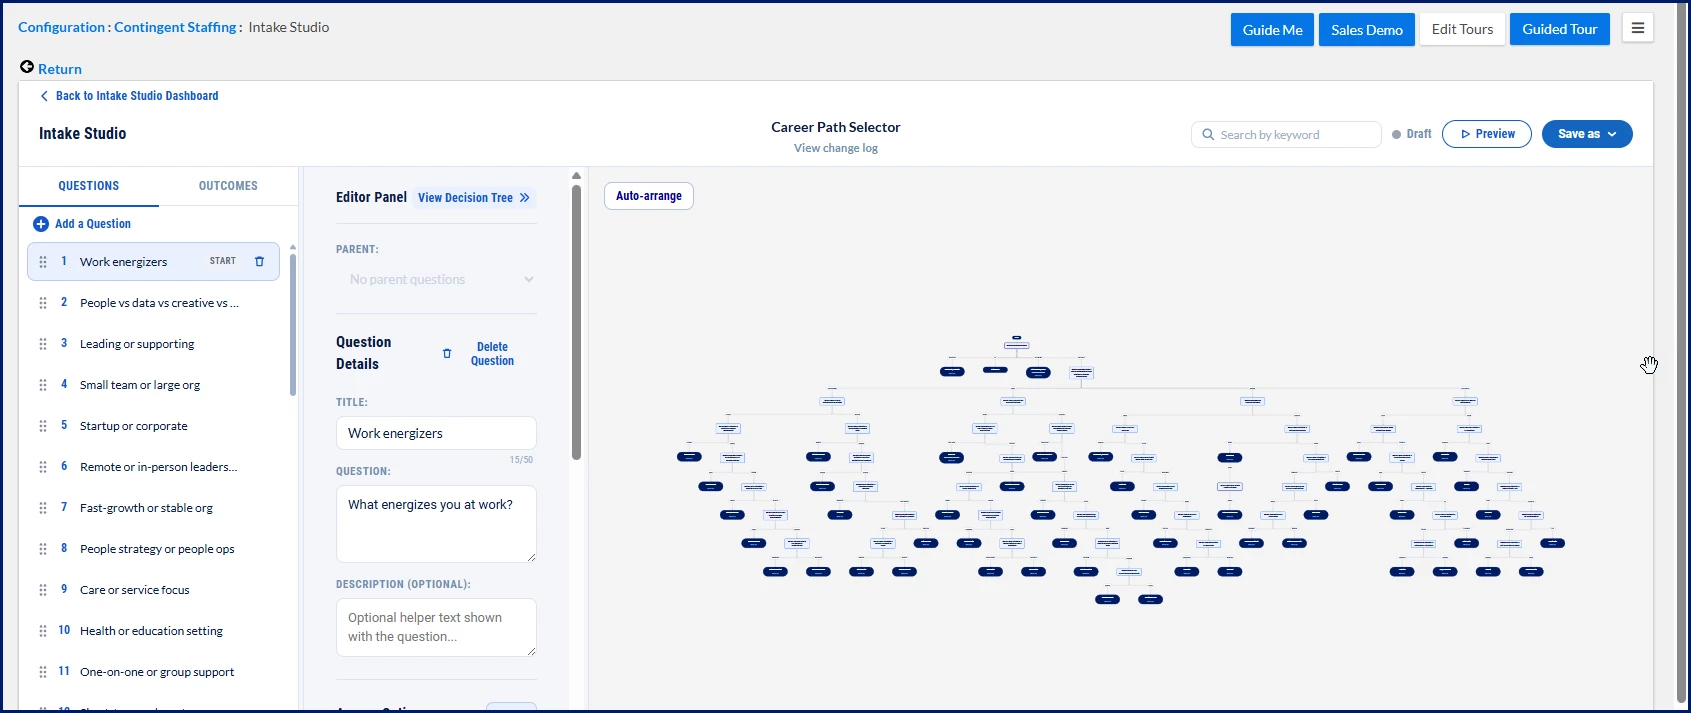Expand the Save as dropdown
This screenshot has height=713, width=1691.
pos(1587,134)
